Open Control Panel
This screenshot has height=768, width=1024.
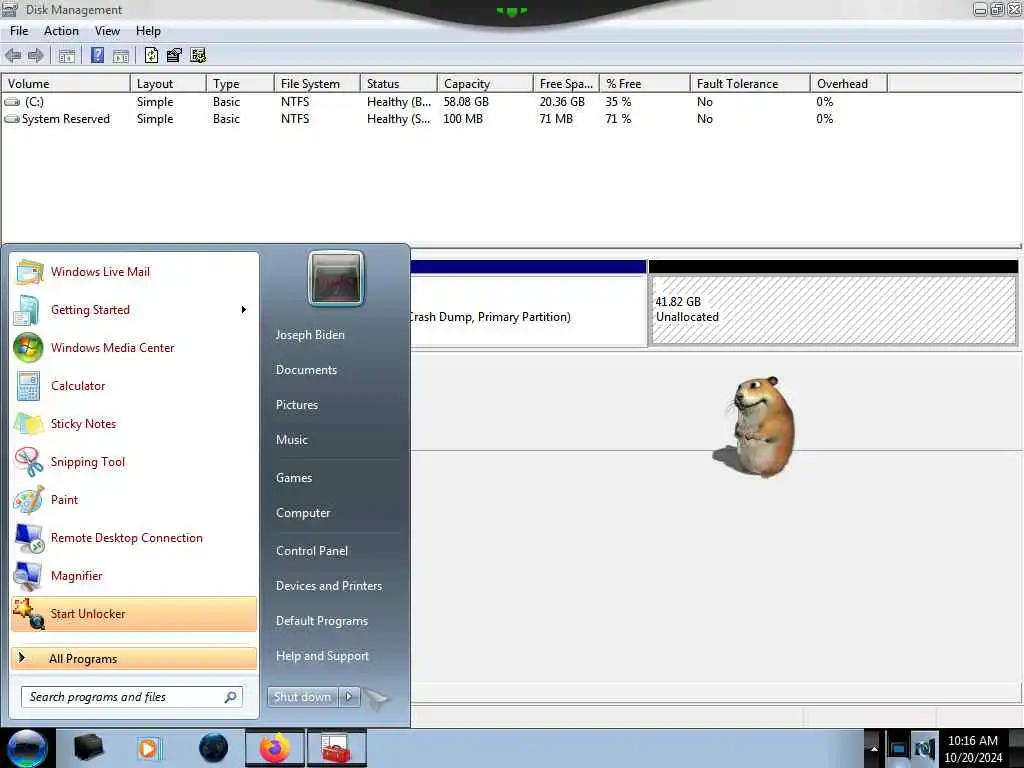tap(312, 551)
